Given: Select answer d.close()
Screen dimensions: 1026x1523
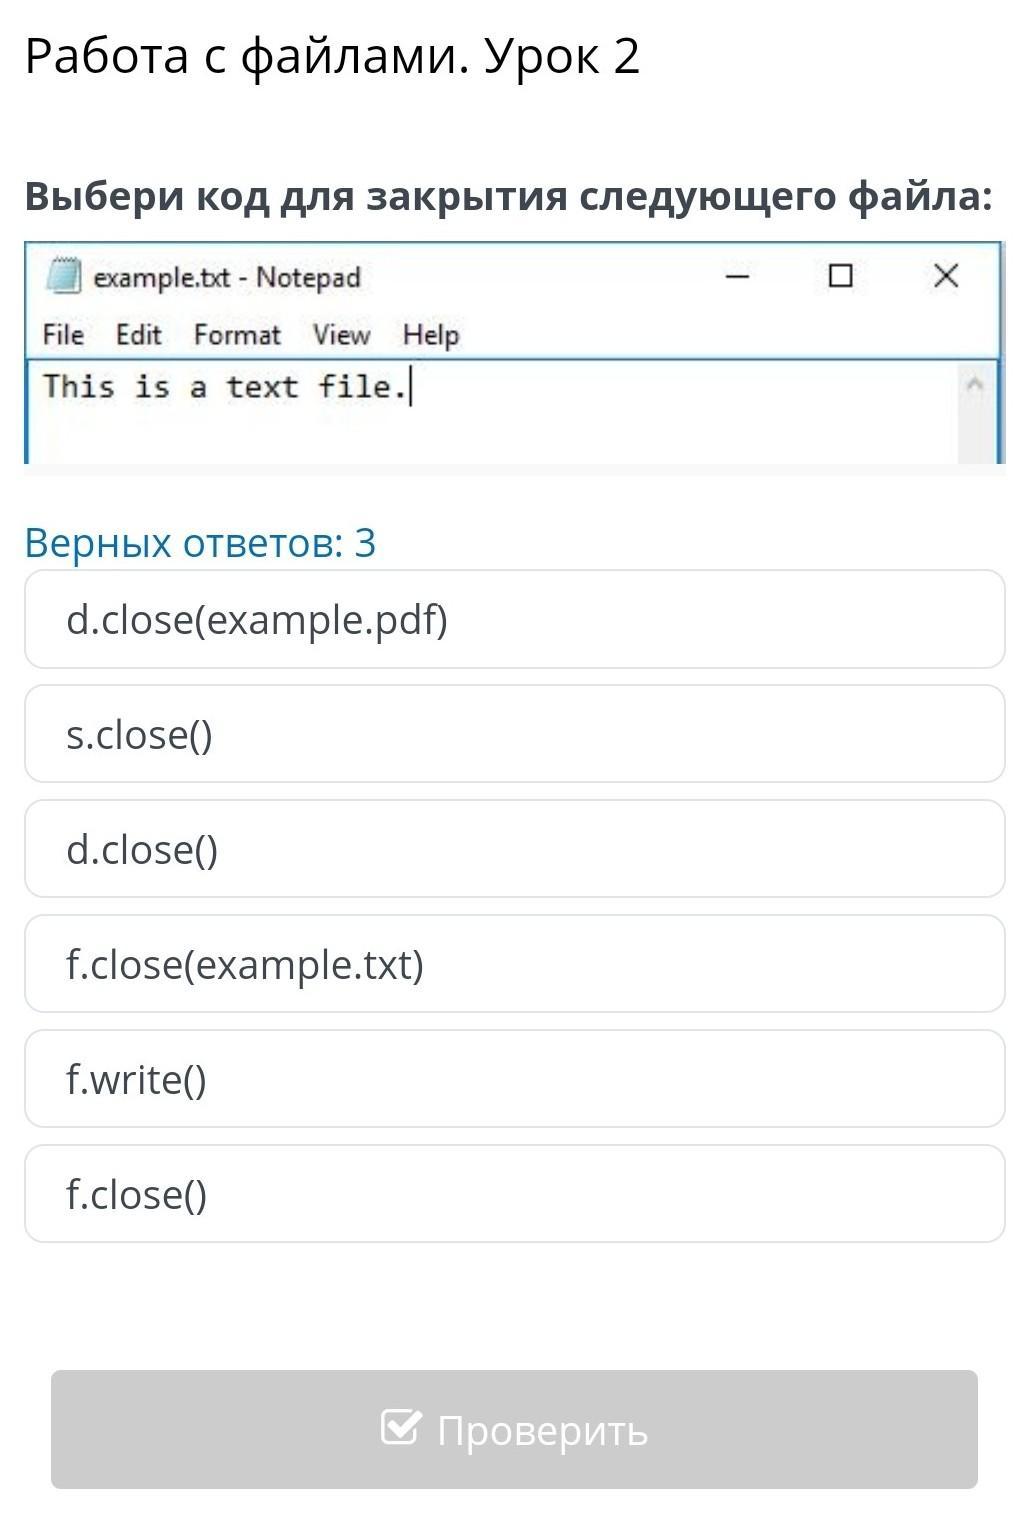Looking at the screenshot, I should (514, 850).
